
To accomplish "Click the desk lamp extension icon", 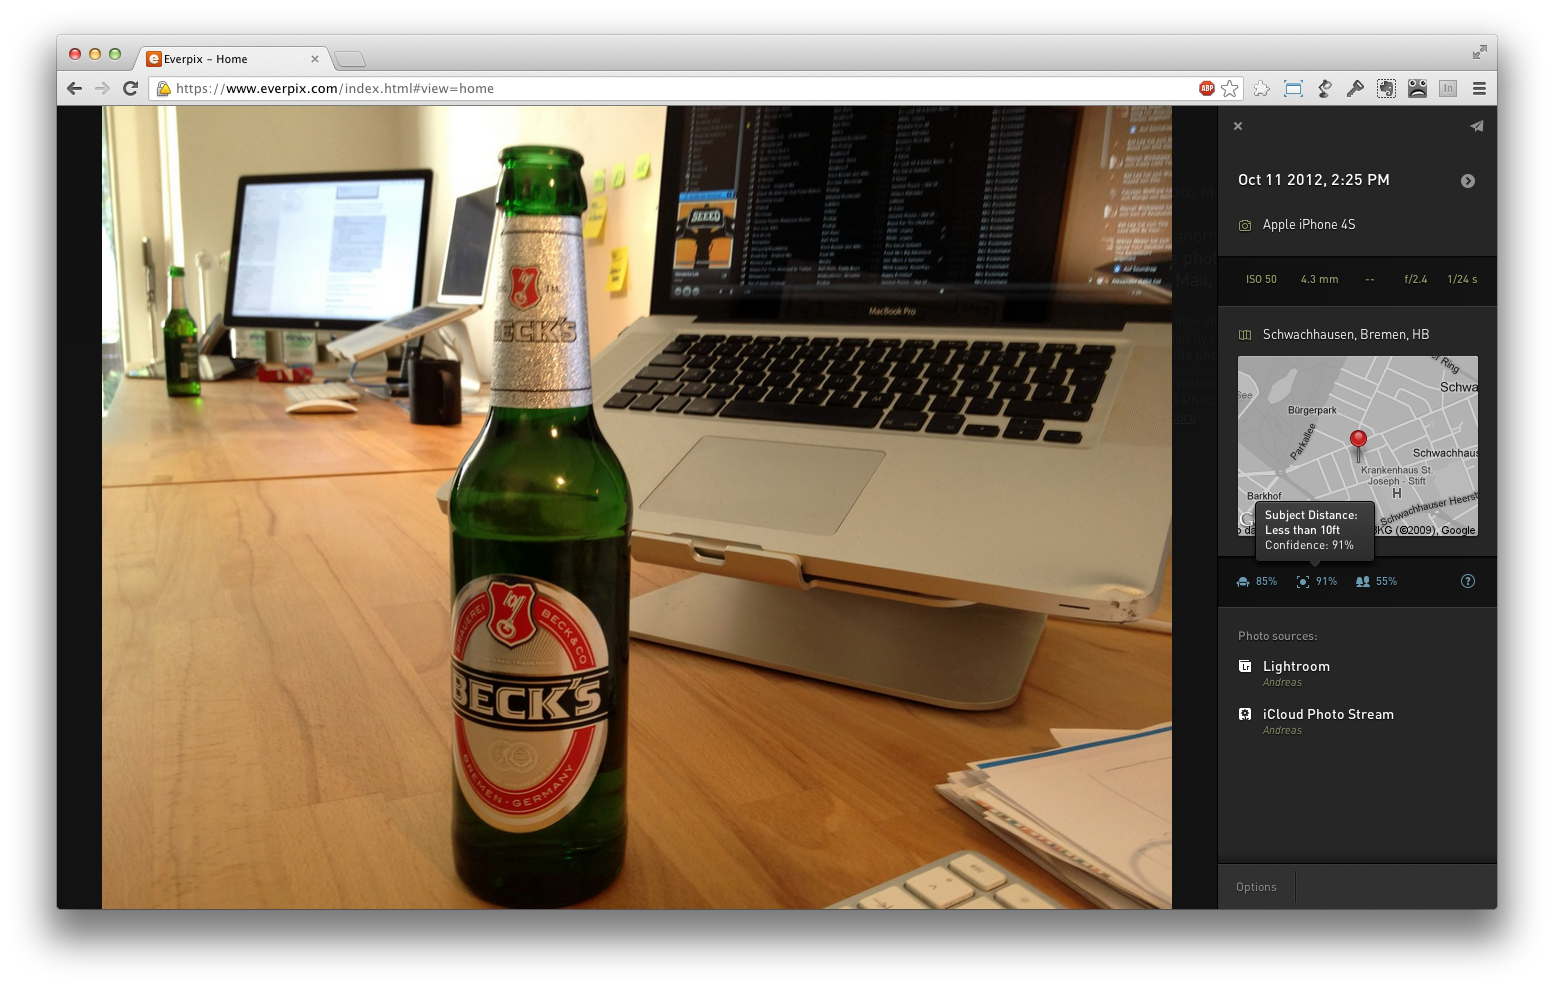I will pyautogui.click(x=1325, y=88).
